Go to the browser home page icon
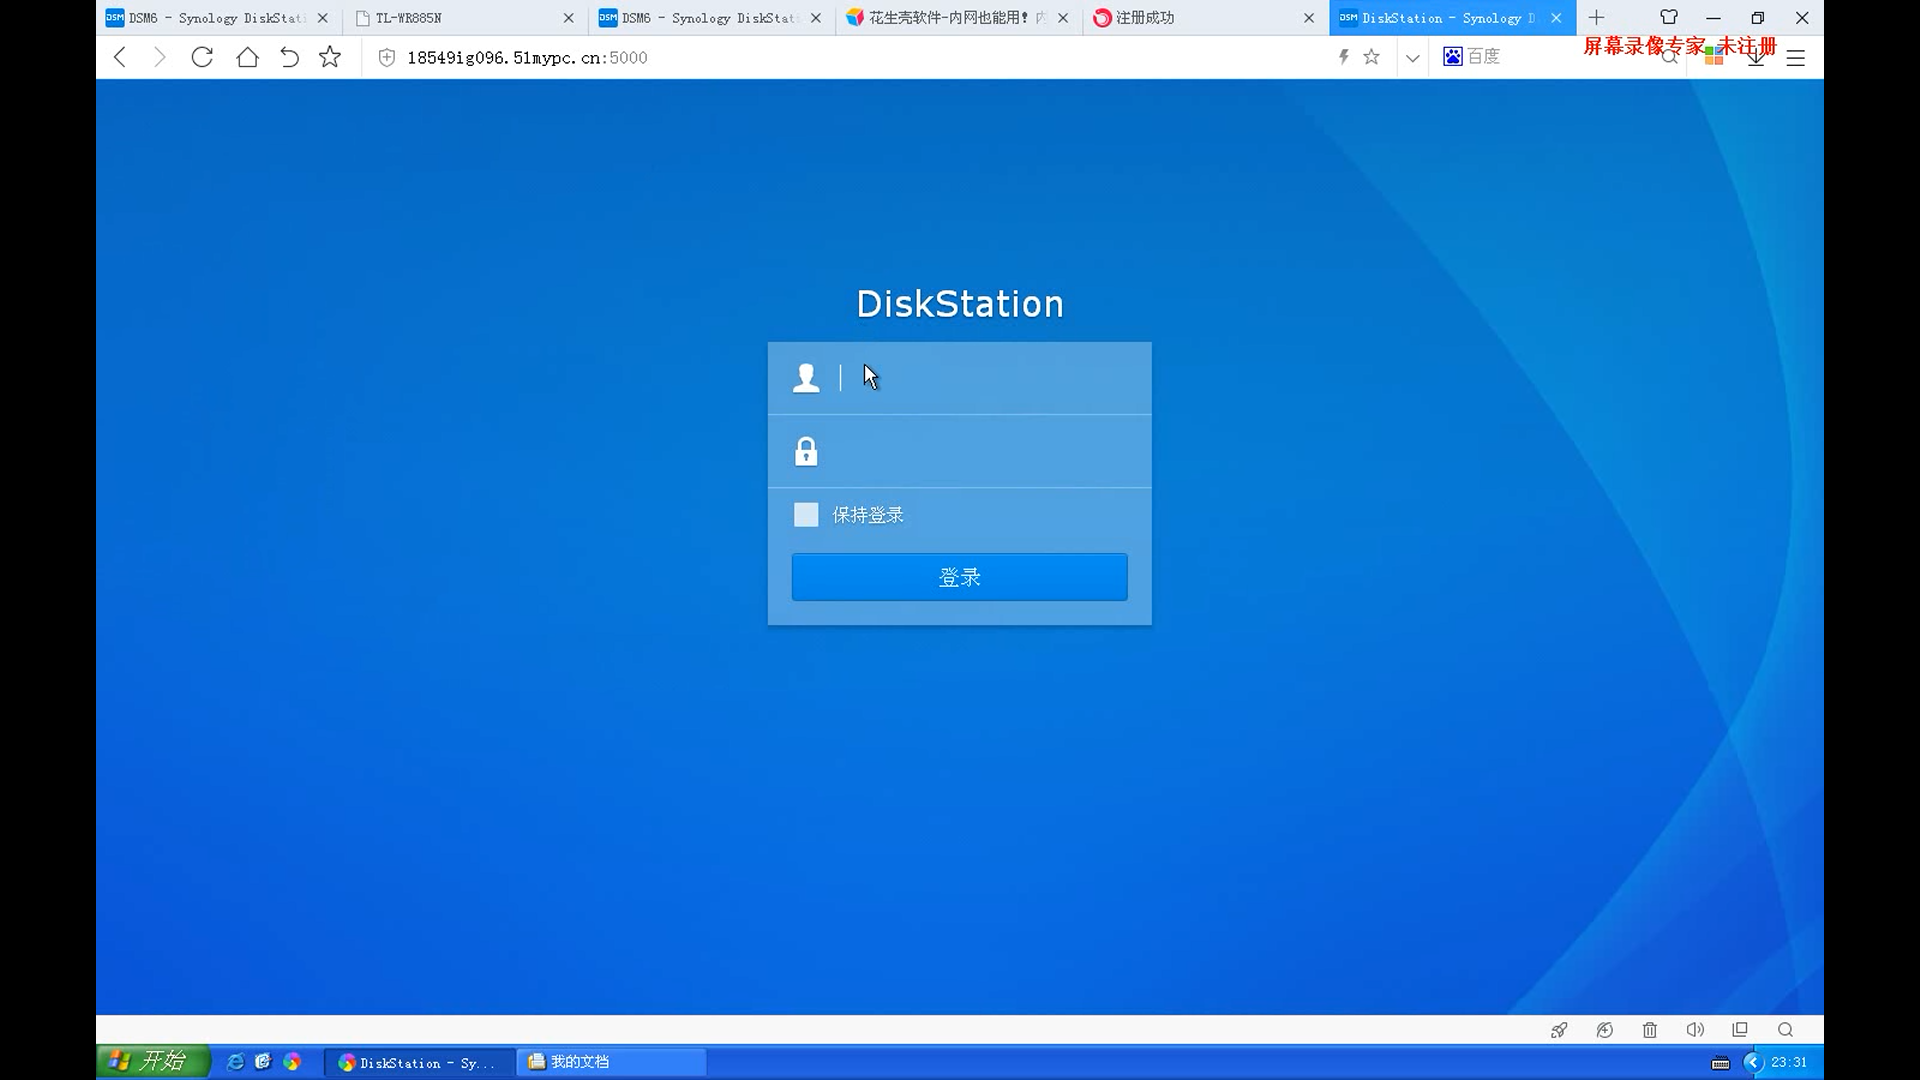The image size is (1920, 1080). pos(247,57)
